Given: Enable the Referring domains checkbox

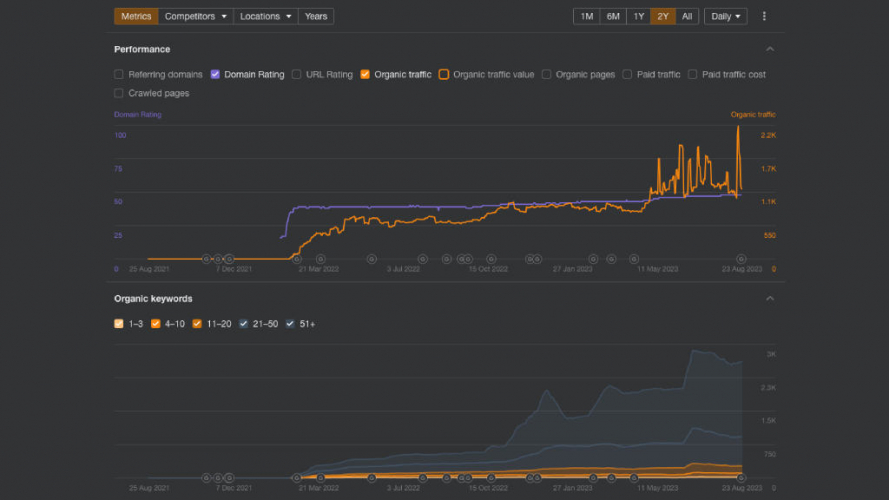Looking at the screenshot, I should (119, 74).
